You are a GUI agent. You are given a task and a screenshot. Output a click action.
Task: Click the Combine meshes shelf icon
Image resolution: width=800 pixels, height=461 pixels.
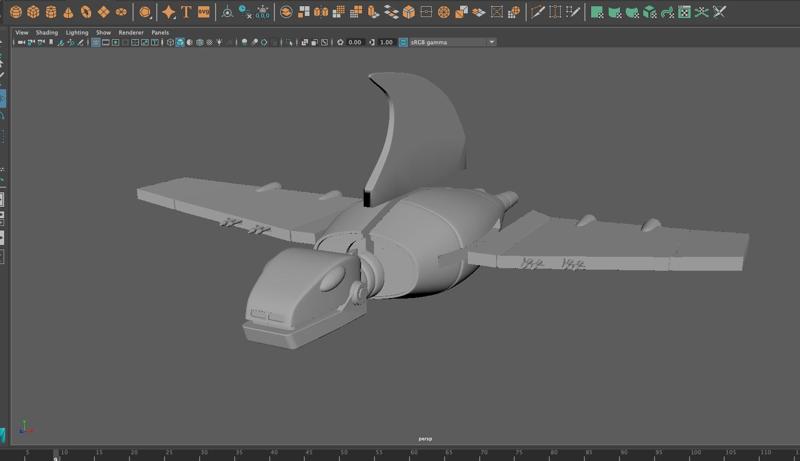point(286,12)
